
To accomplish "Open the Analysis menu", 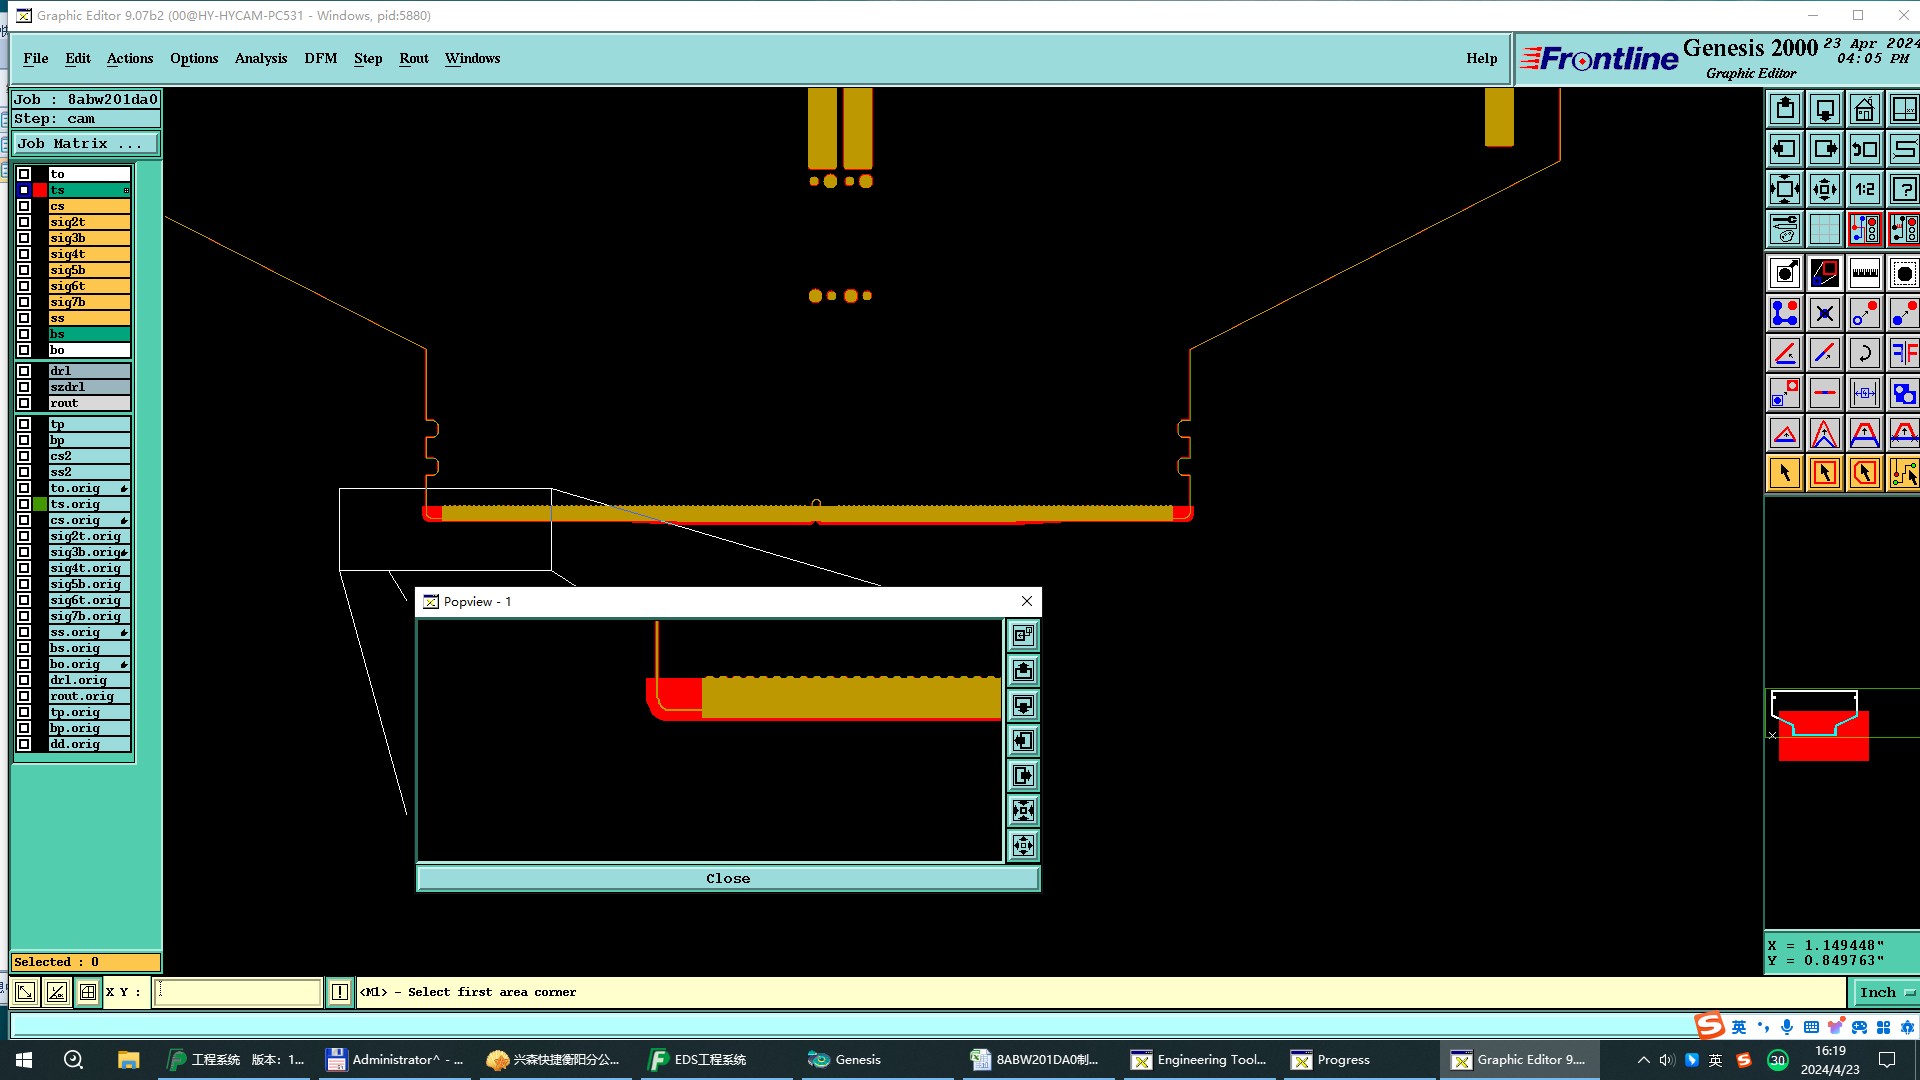I will point(260,58).
